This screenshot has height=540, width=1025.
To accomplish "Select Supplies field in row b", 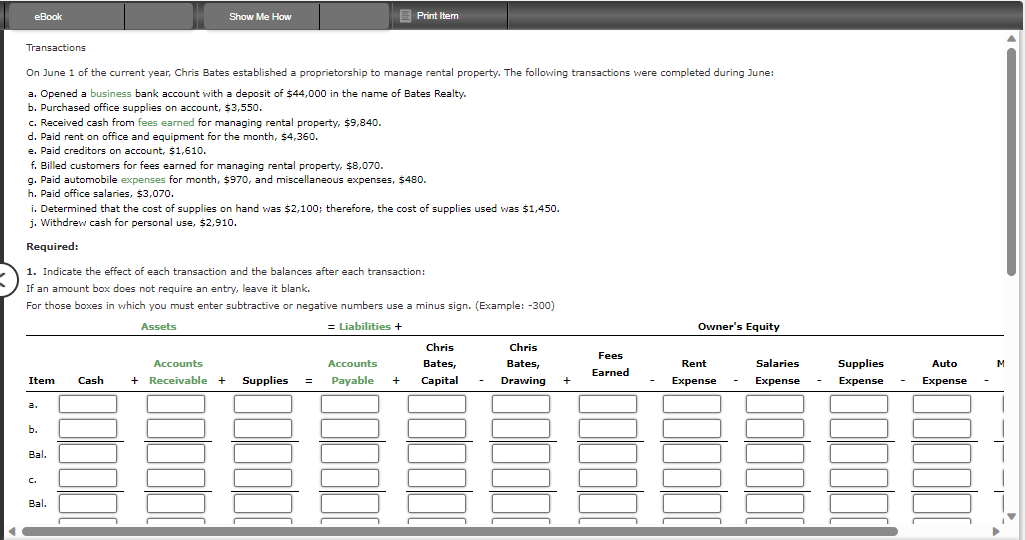I will click(263, 429).
